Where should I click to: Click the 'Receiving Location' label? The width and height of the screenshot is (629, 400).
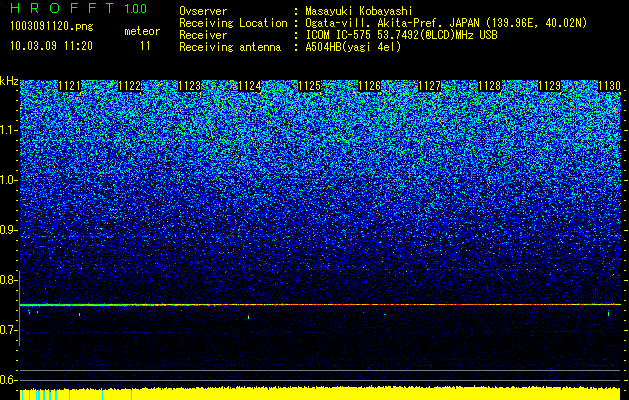click(233, 23)
